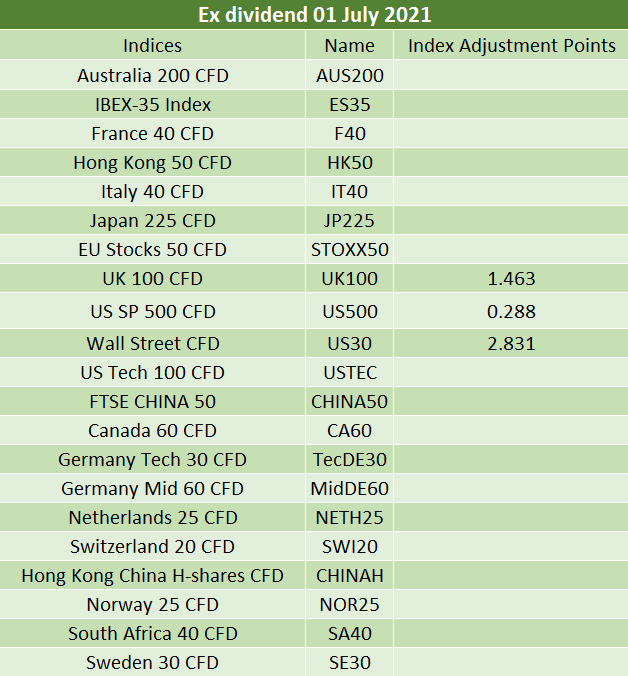Select the 'Australia 200 CFD' cell
The width and height of the screenshot is (628, 676).
coord(153,75)
